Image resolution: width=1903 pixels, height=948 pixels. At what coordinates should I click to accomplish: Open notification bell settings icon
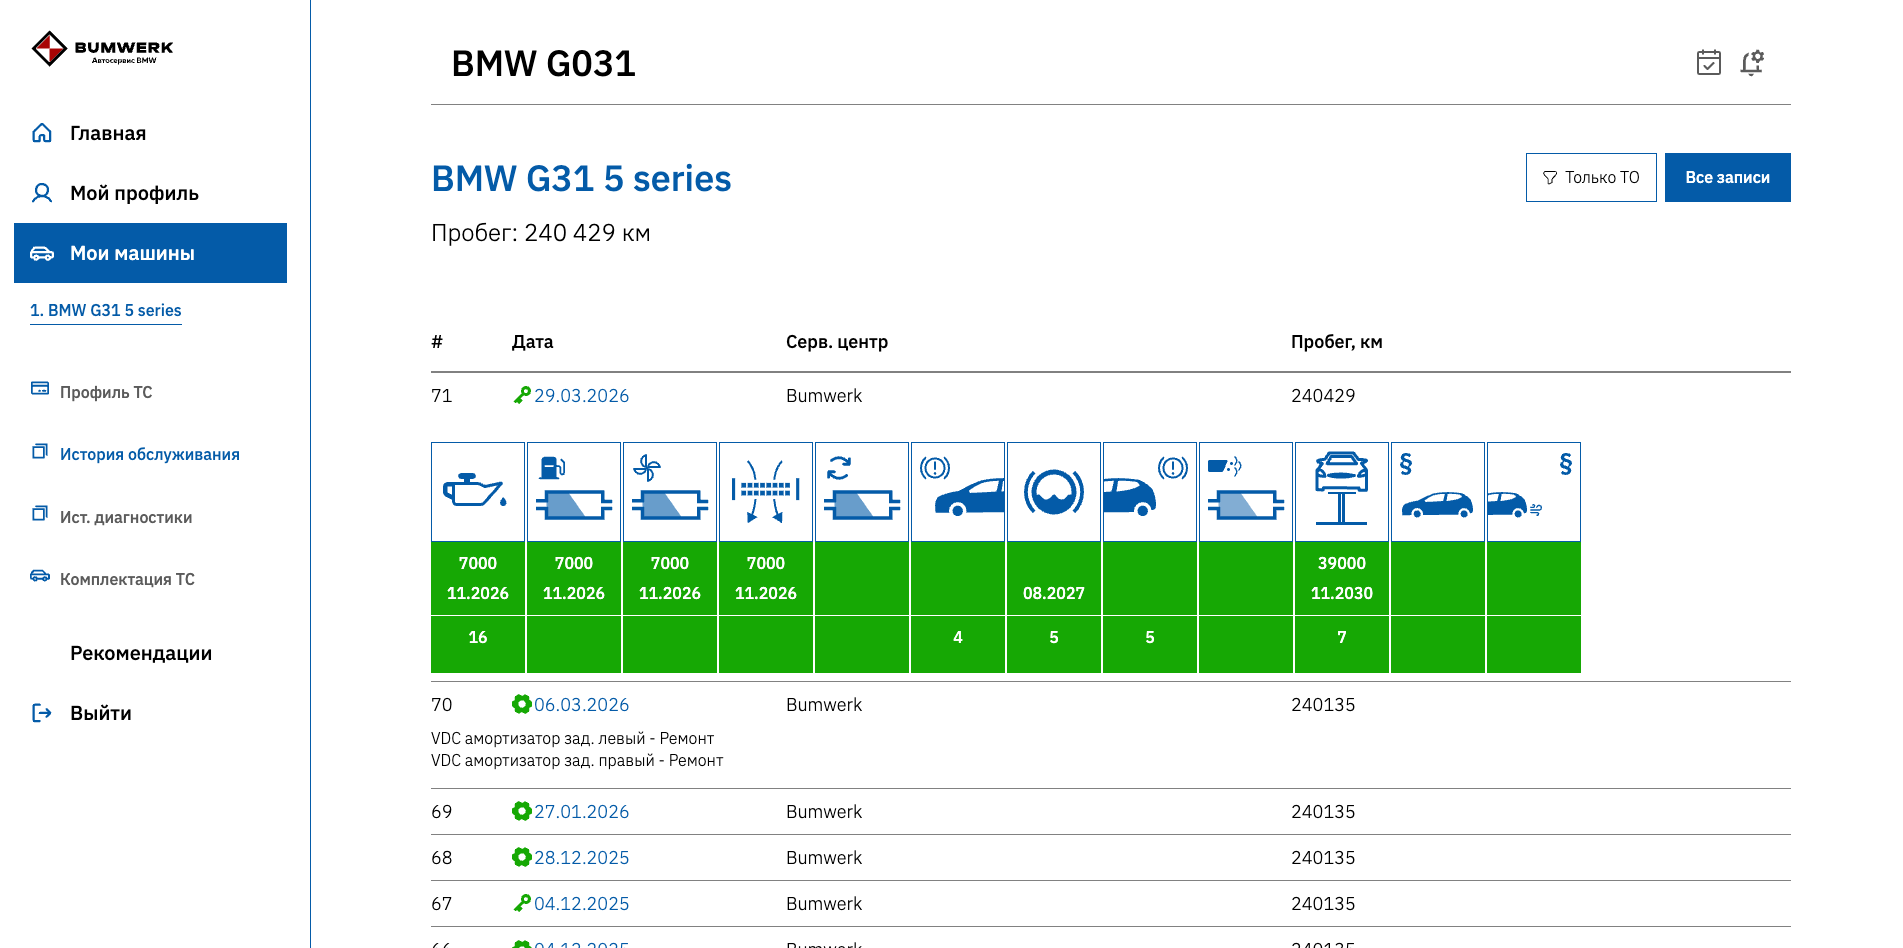coord(1751,63)
